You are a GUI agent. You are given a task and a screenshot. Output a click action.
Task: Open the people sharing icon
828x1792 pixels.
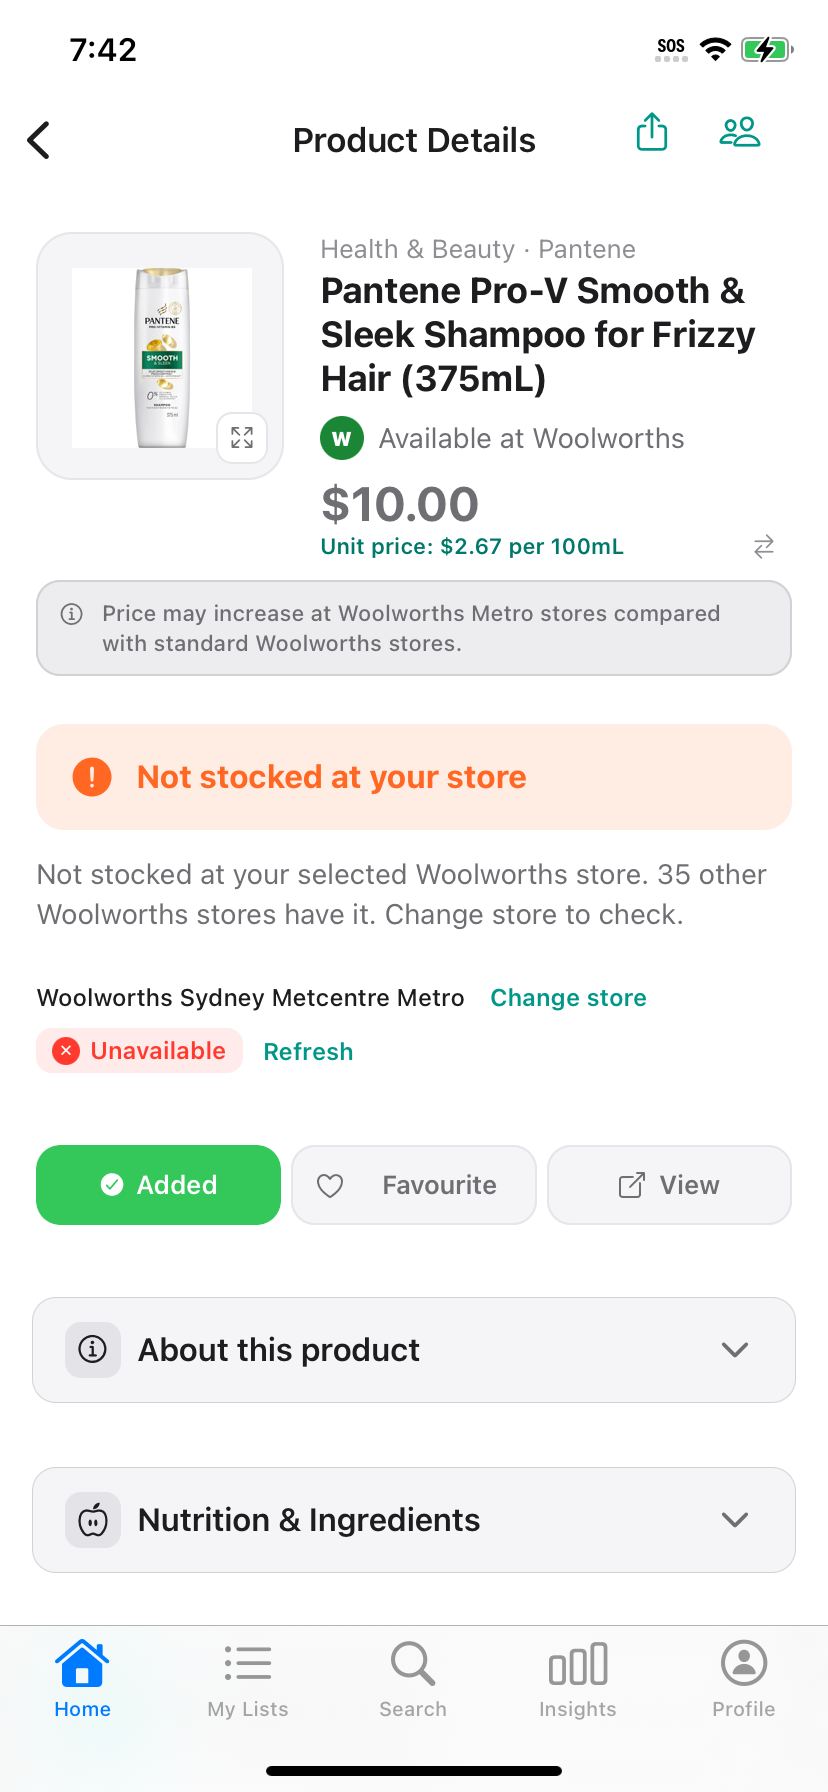point(740,132)
